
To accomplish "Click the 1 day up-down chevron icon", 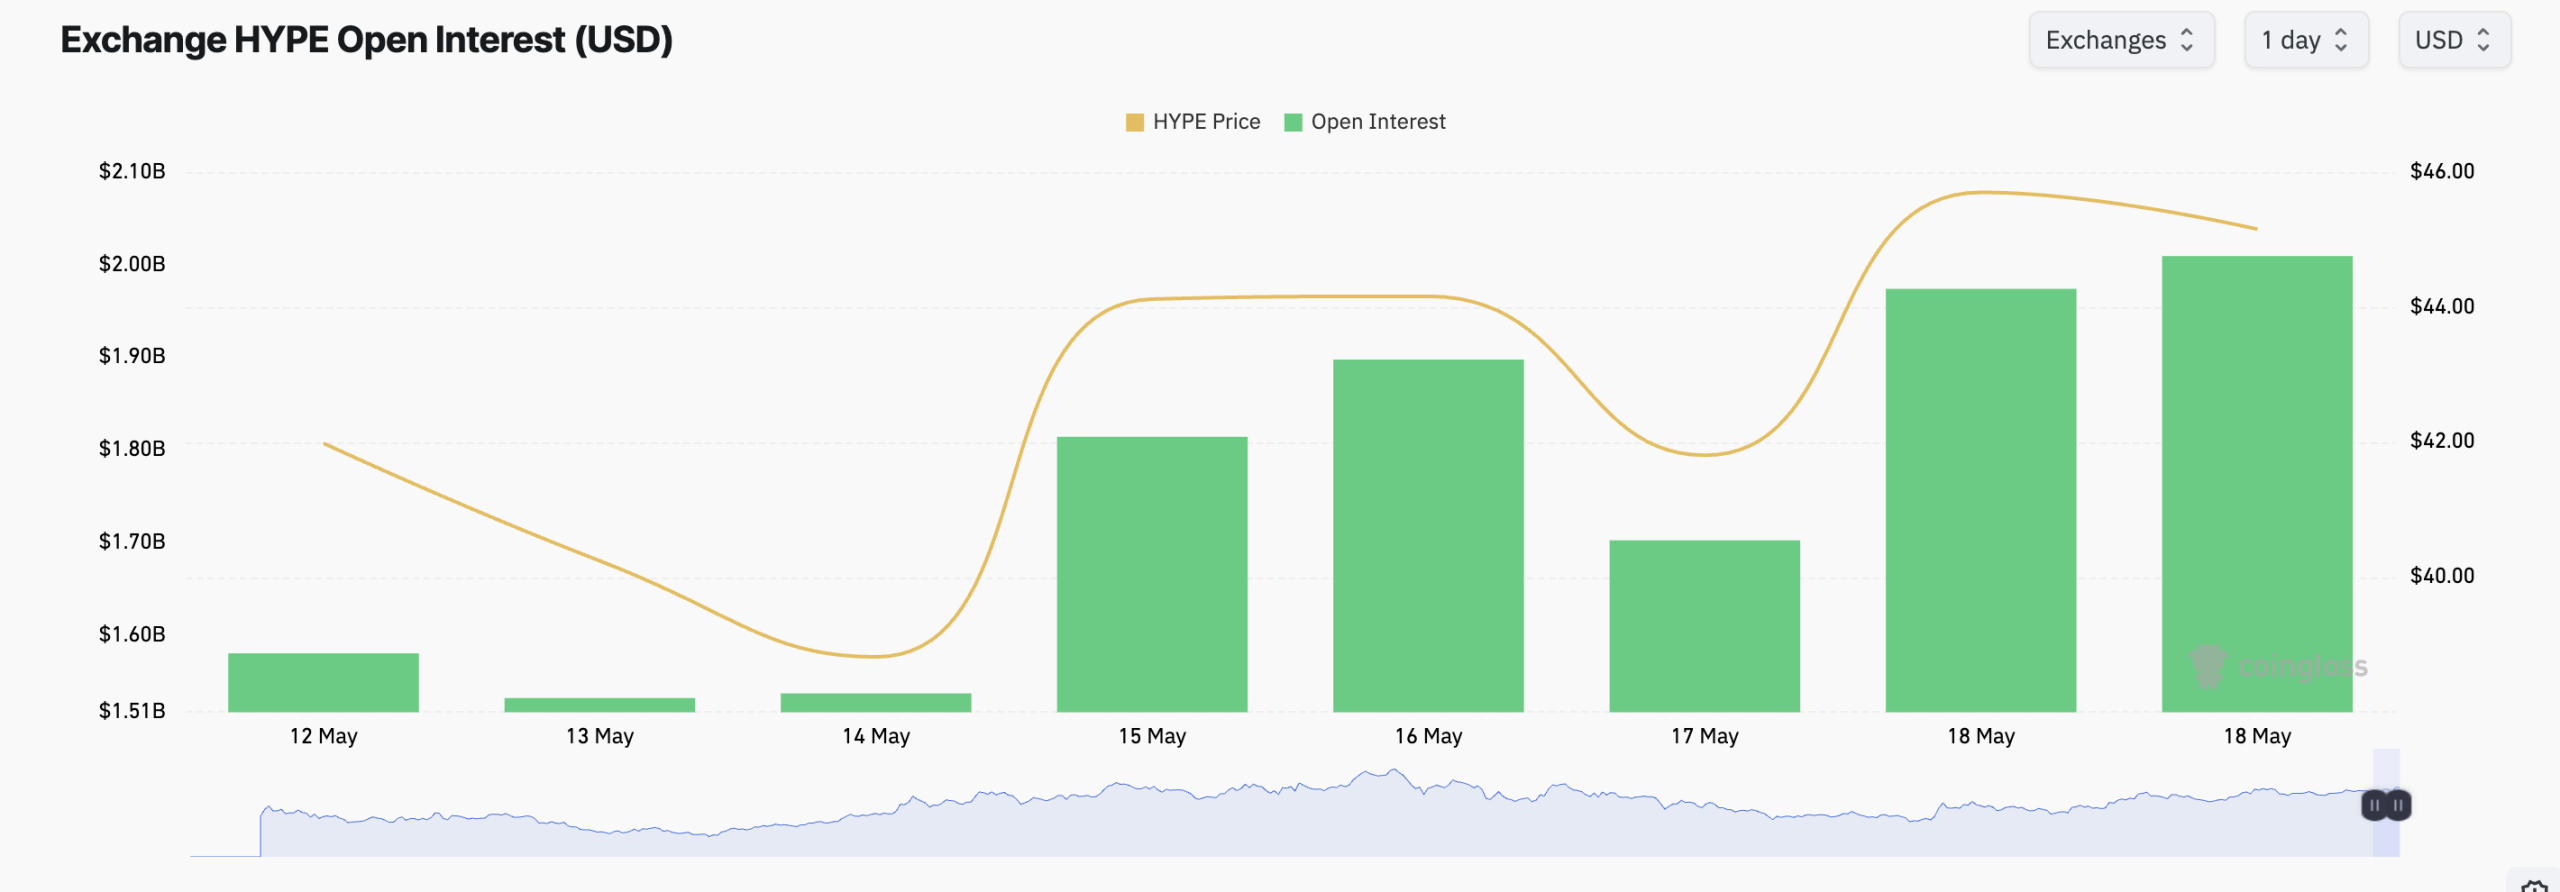I will (x=2341, y=40).
